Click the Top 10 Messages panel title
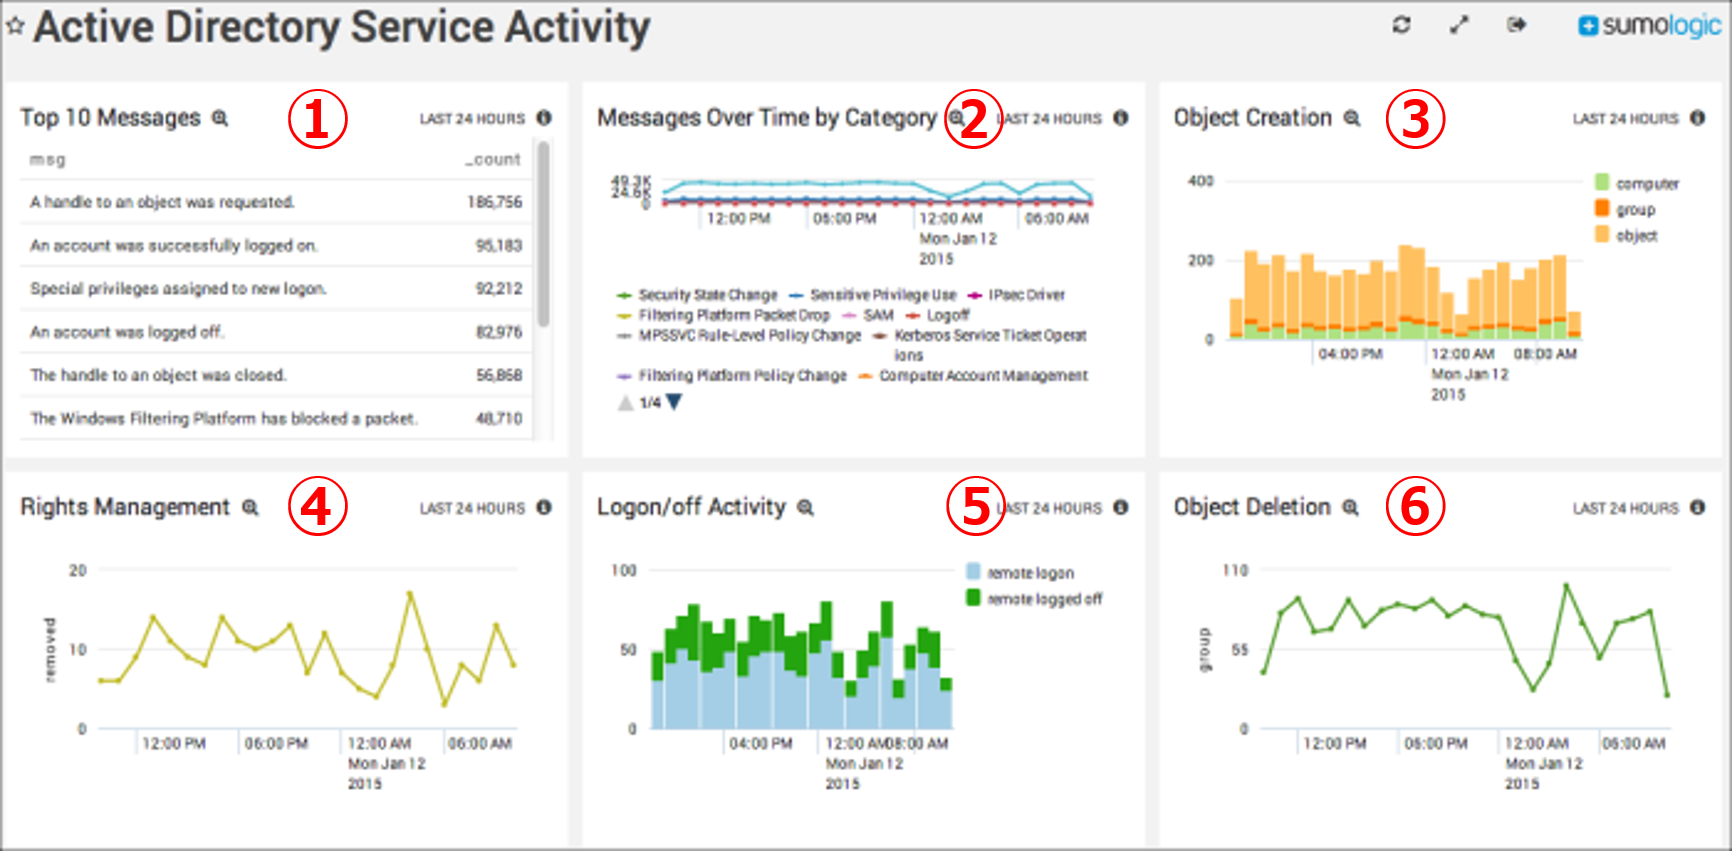The height and width of the screenshot is (851, 1732). click(x=111, y=118)
